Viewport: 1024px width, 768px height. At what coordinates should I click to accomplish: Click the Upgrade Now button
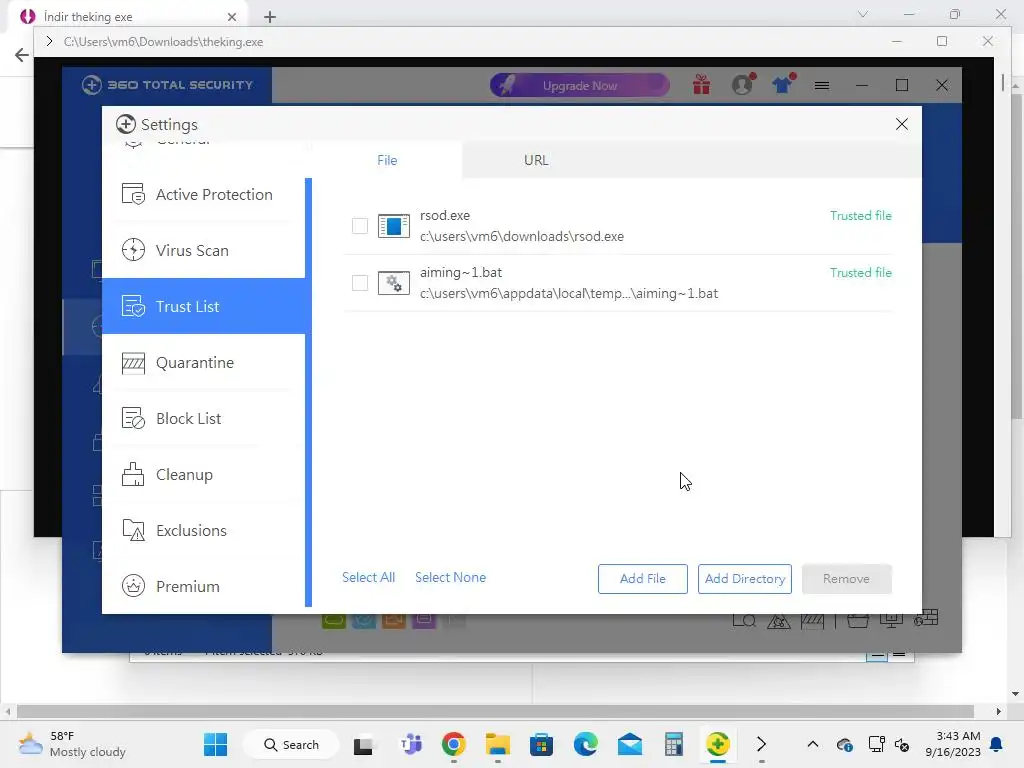[x=580, y=86]
